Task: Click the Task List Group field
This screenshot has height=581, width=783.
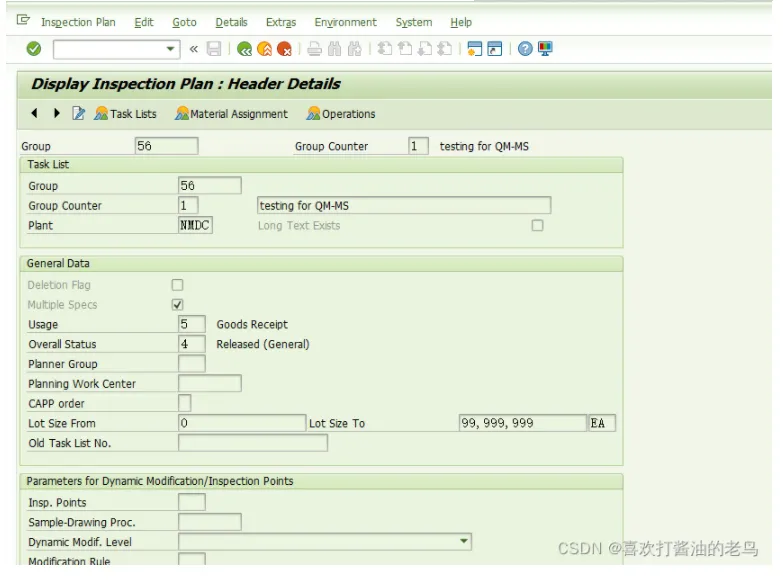Action: (x=210, y=185)
